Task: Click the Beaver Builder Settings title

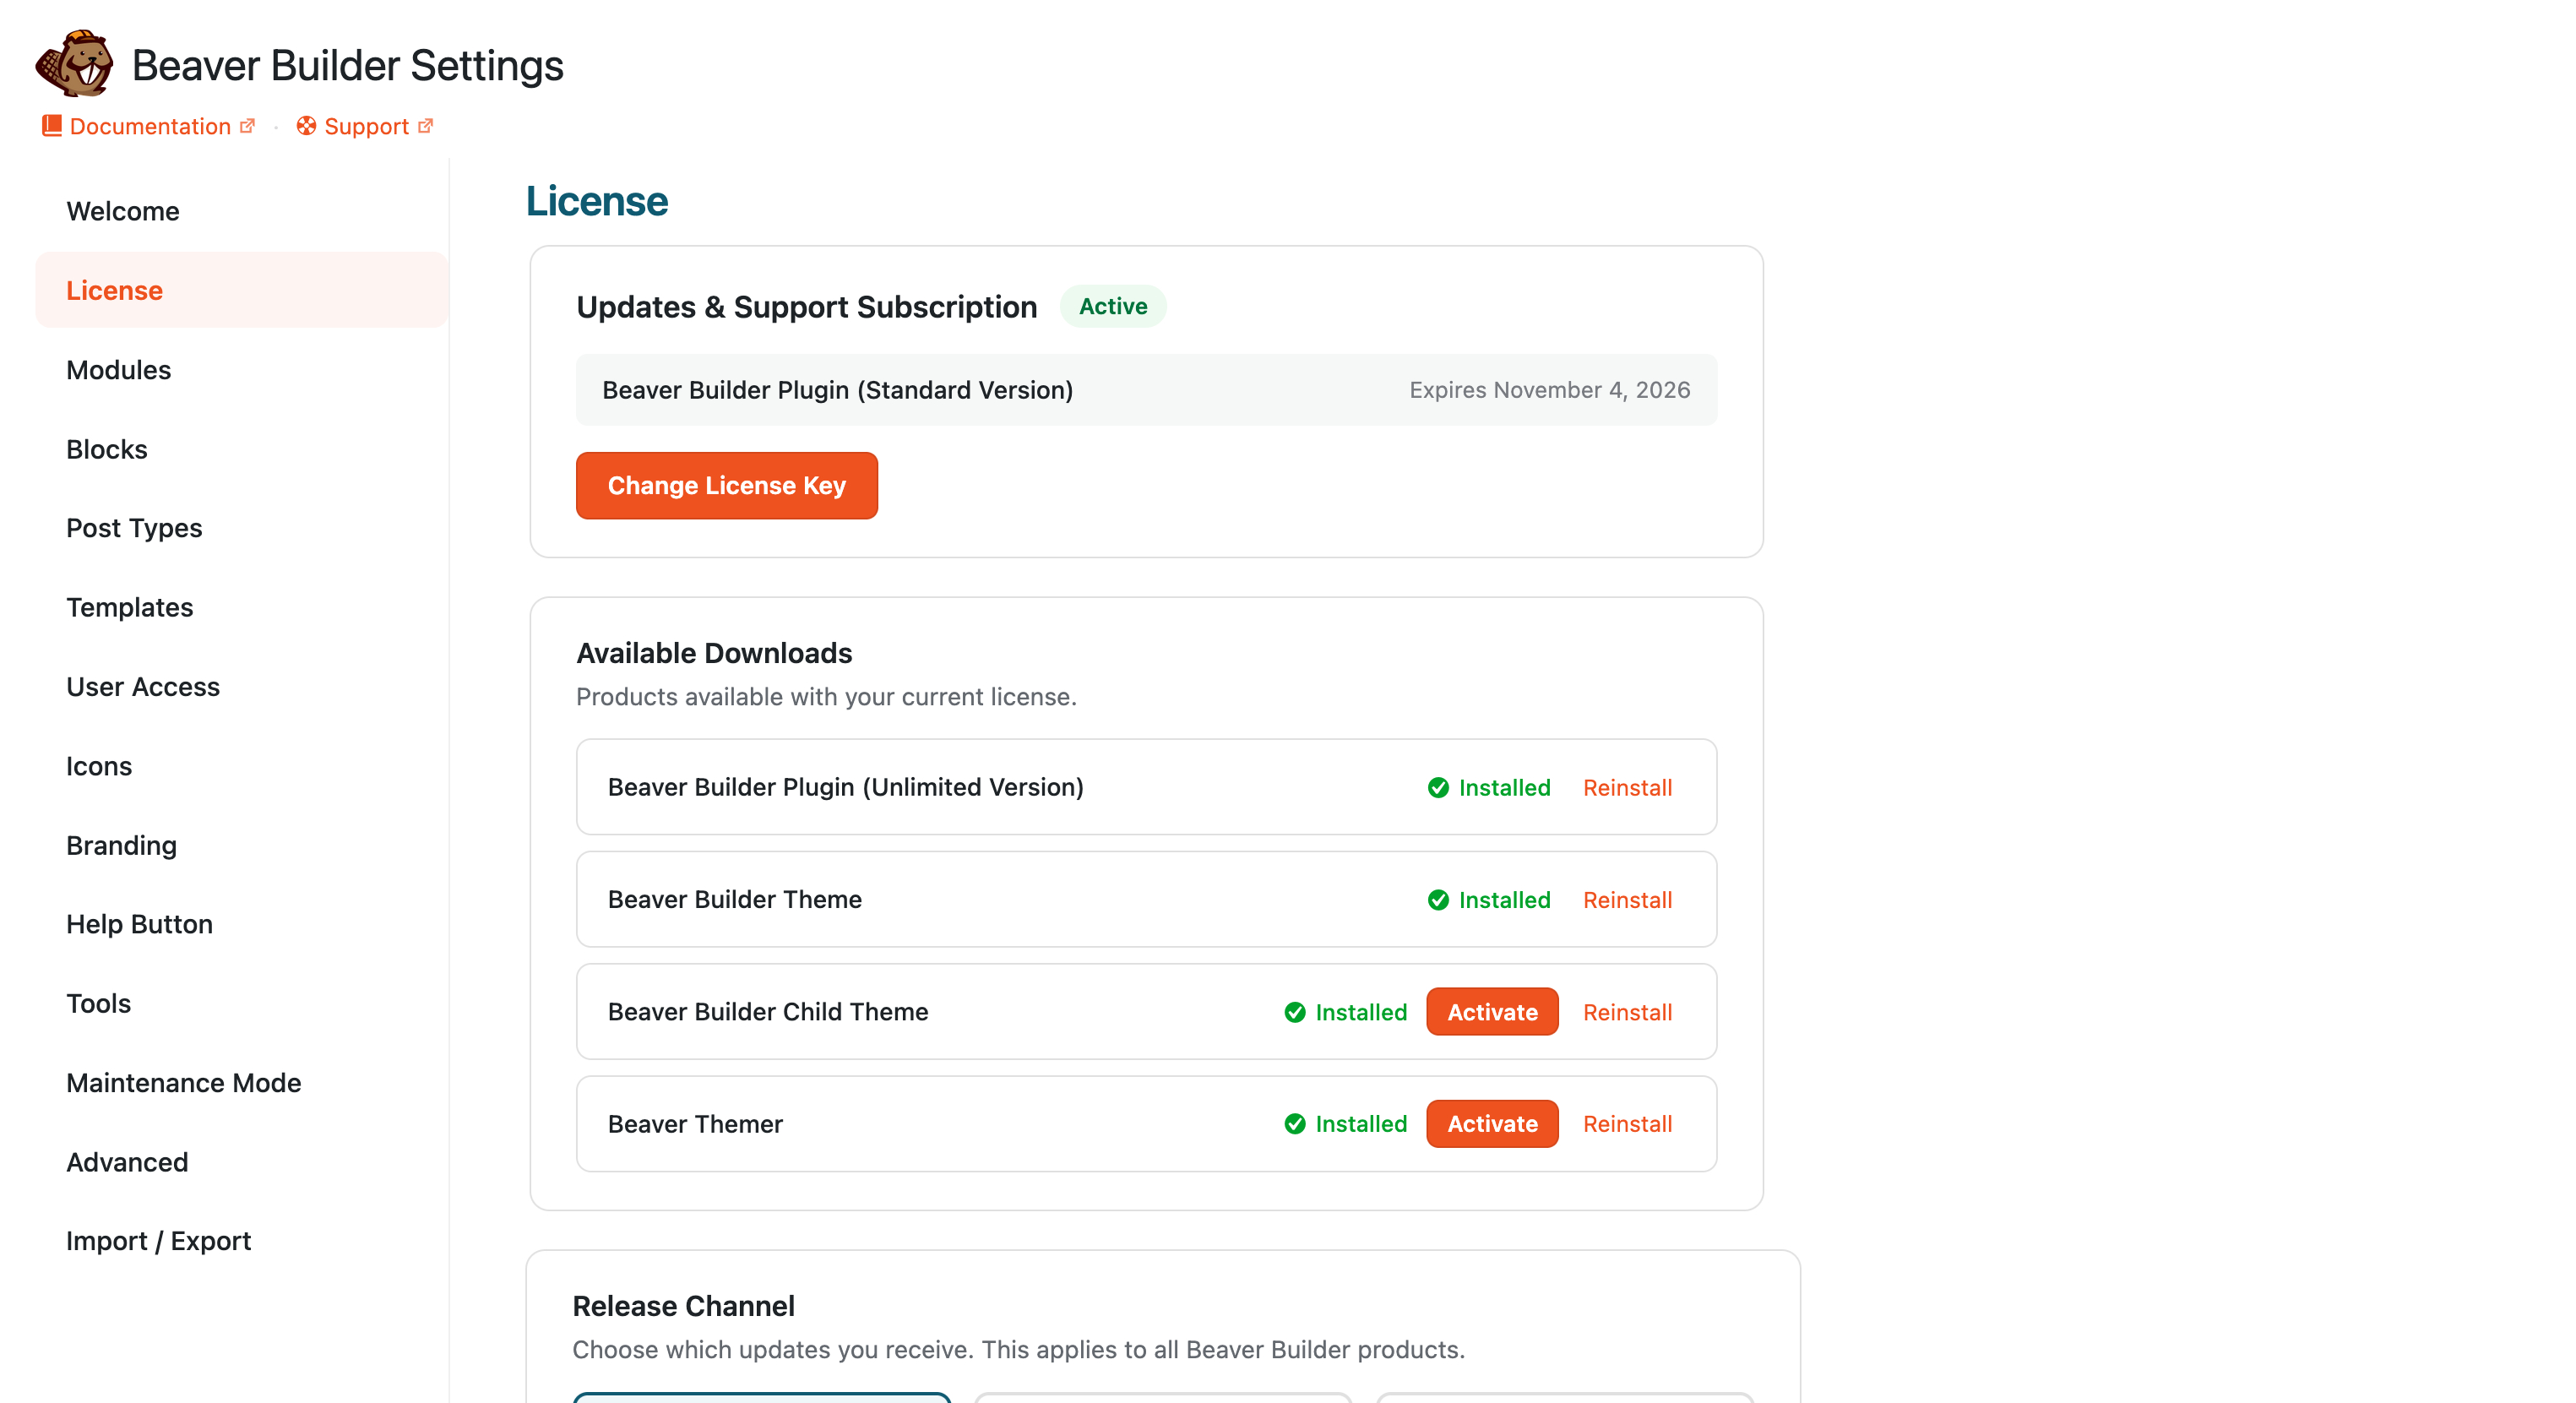Action: [x=347, y=65]
